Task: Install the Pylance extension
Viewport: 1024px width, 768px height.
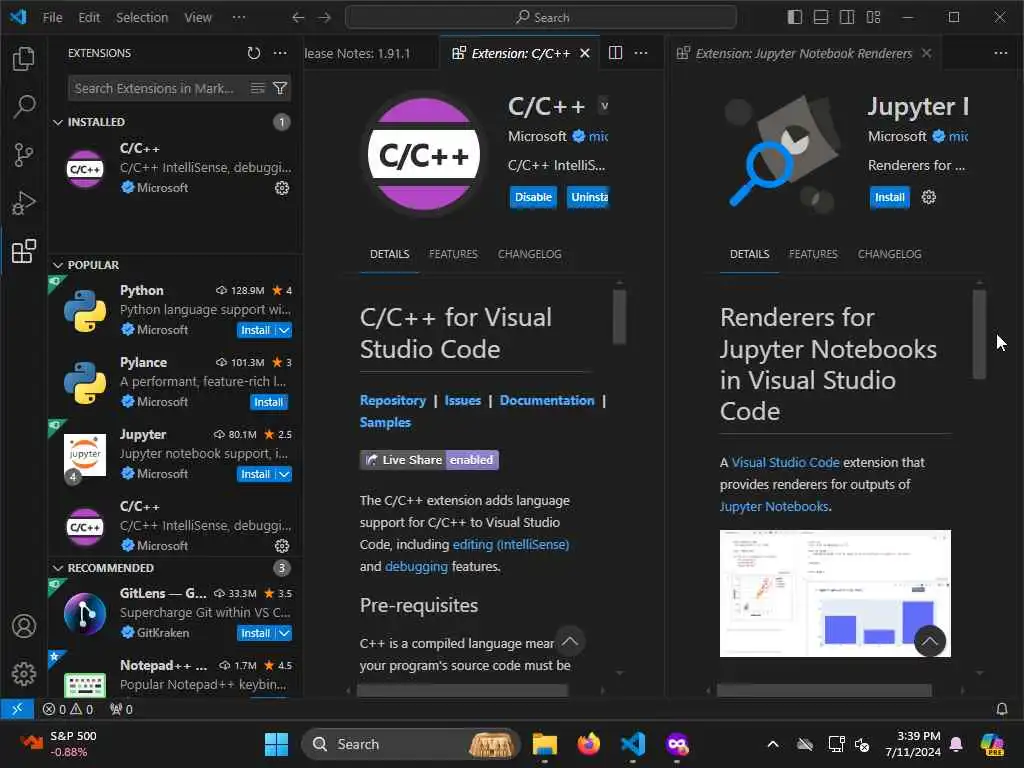Action: 268,402
